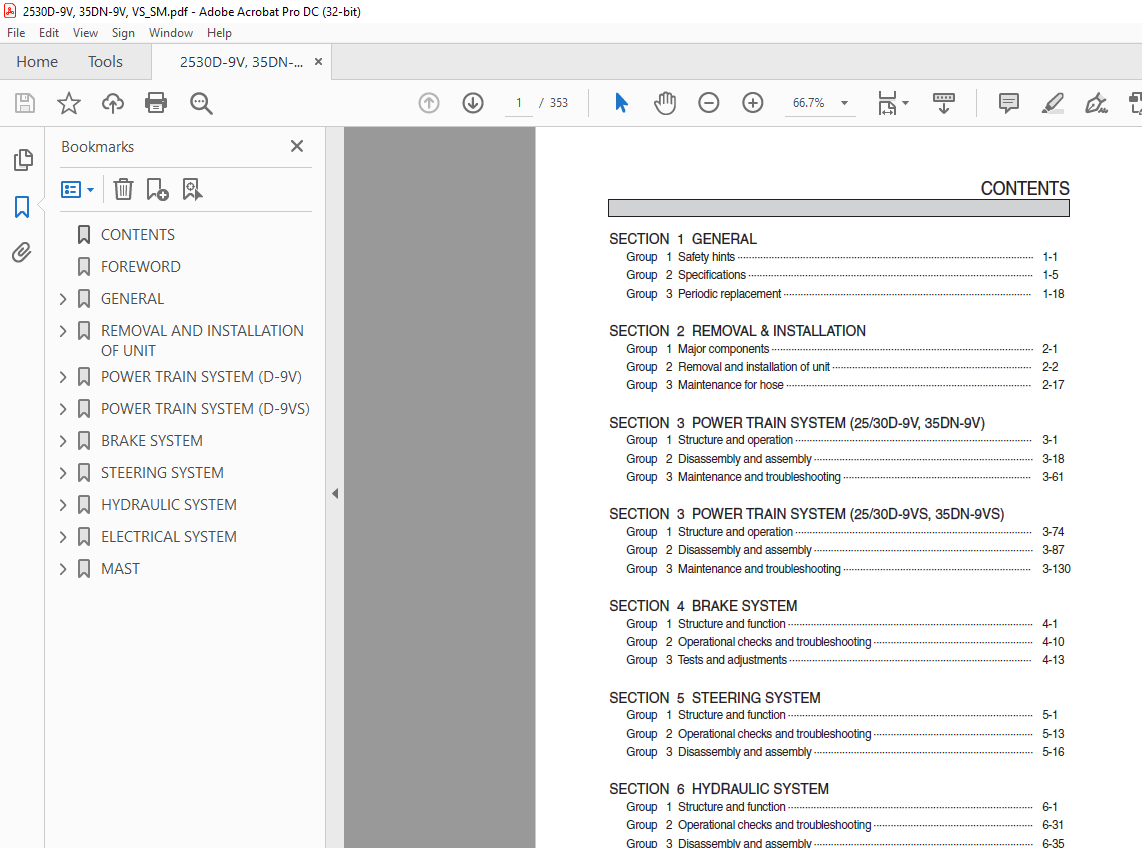The height and width of the screenshot is (848, 1142).
Task: Go to next page arrow
Action: [x=473, y=103]
